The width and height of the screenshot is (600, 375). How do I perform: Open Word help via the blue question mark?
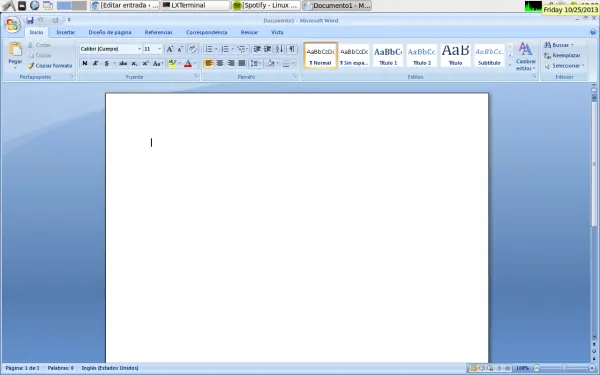(x=593, y=33)
